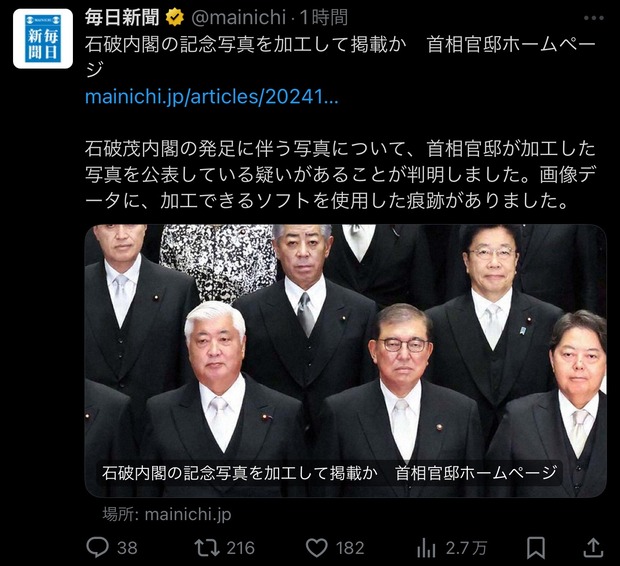Click the image caption overlay text
Screen dimensions: 620x566
(329, 473)
